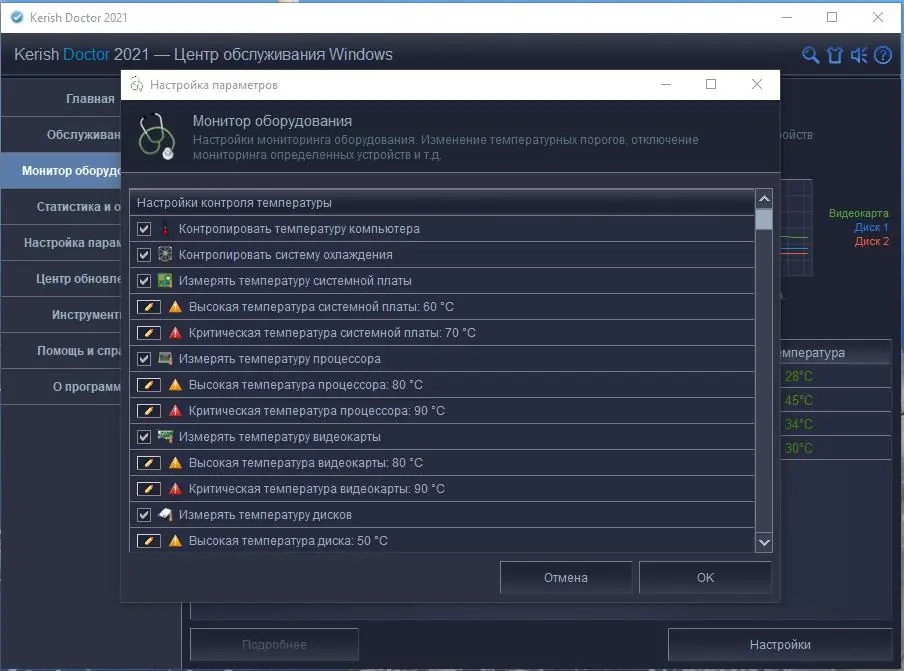Open Центр обновления sidebar tab
The height and width of the screenshot is (671, 904).
point(61,278)
